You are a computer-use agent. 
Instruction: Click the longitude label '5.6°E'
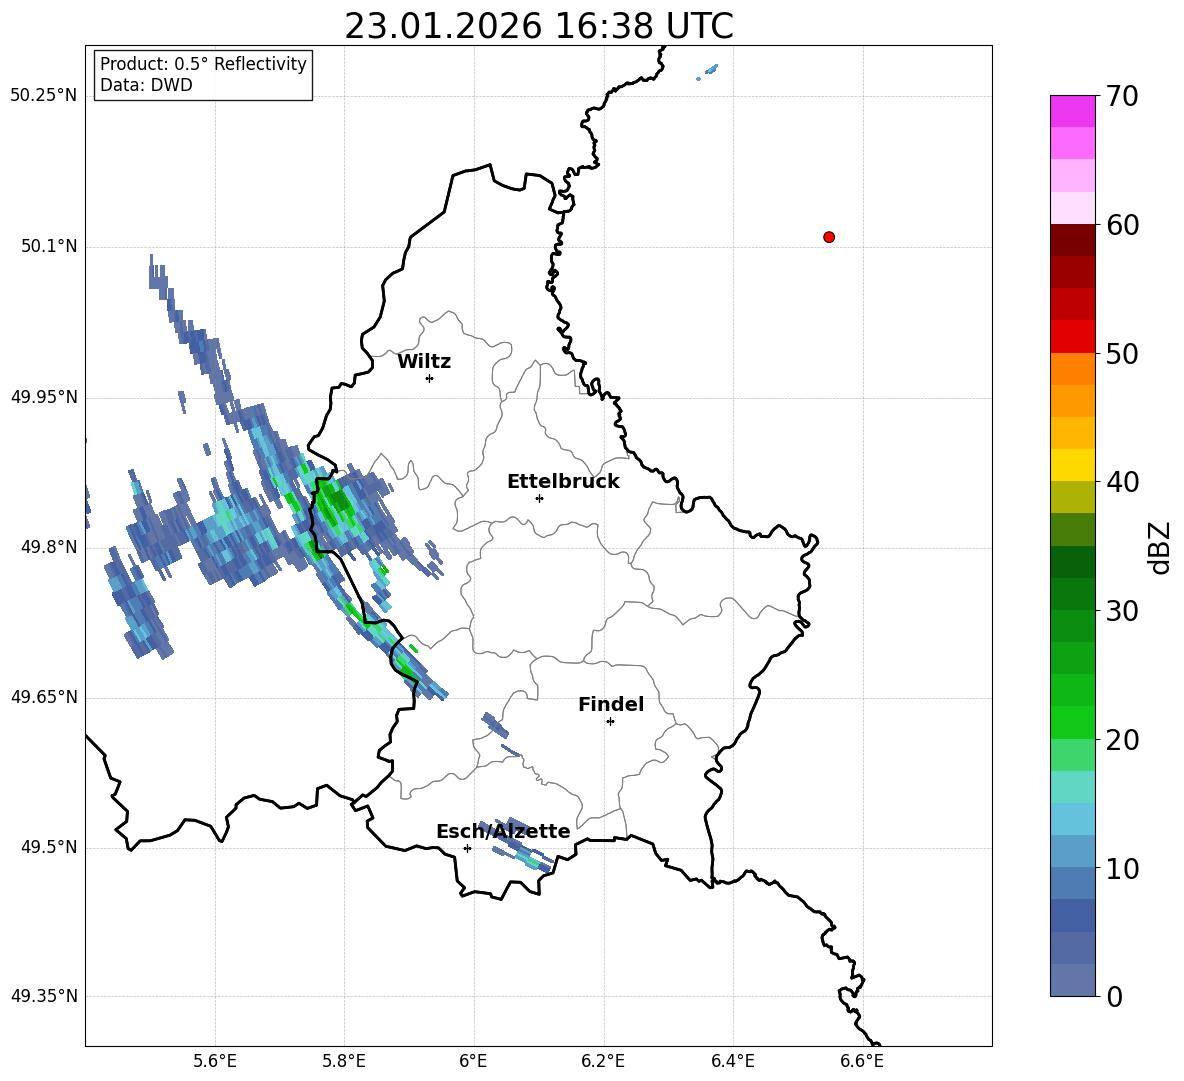215,1061
